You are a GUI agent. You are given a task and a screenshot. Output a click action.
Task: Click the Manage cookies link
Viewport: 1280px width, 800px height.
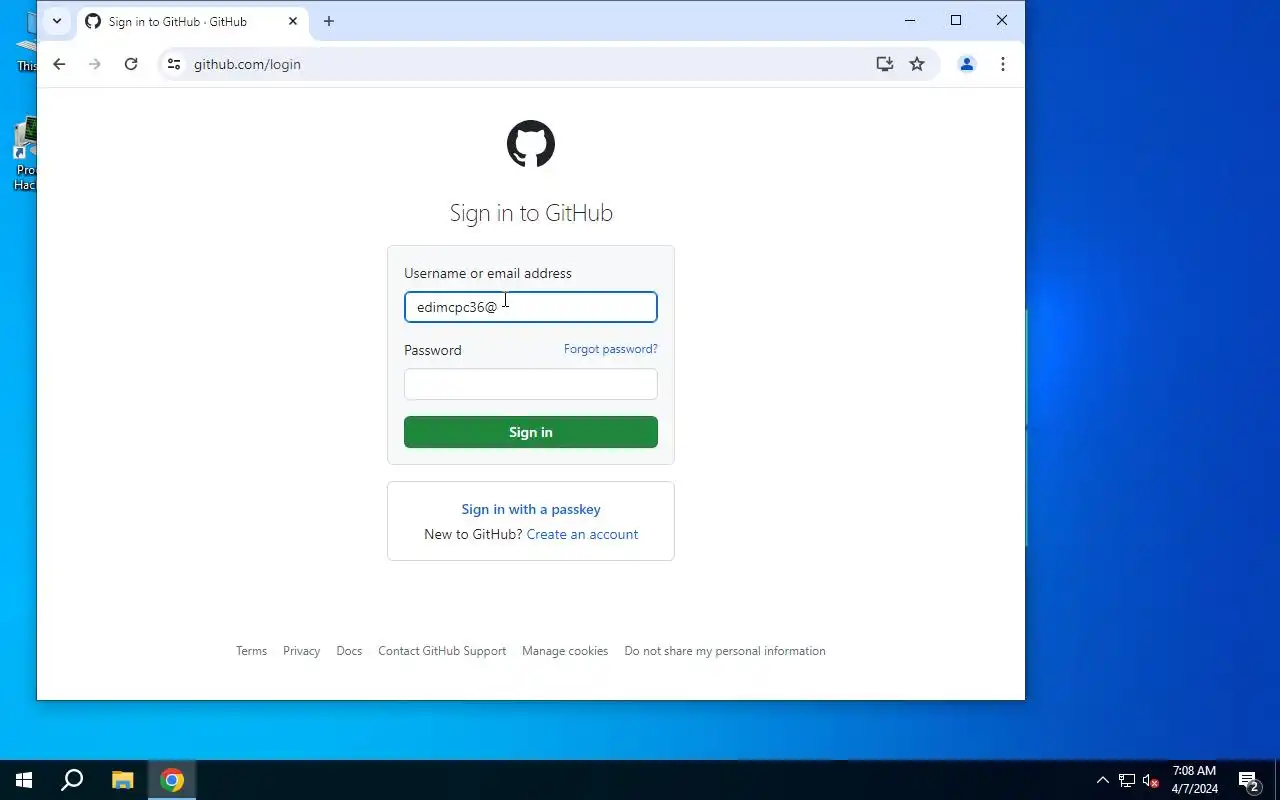point(565,651)
